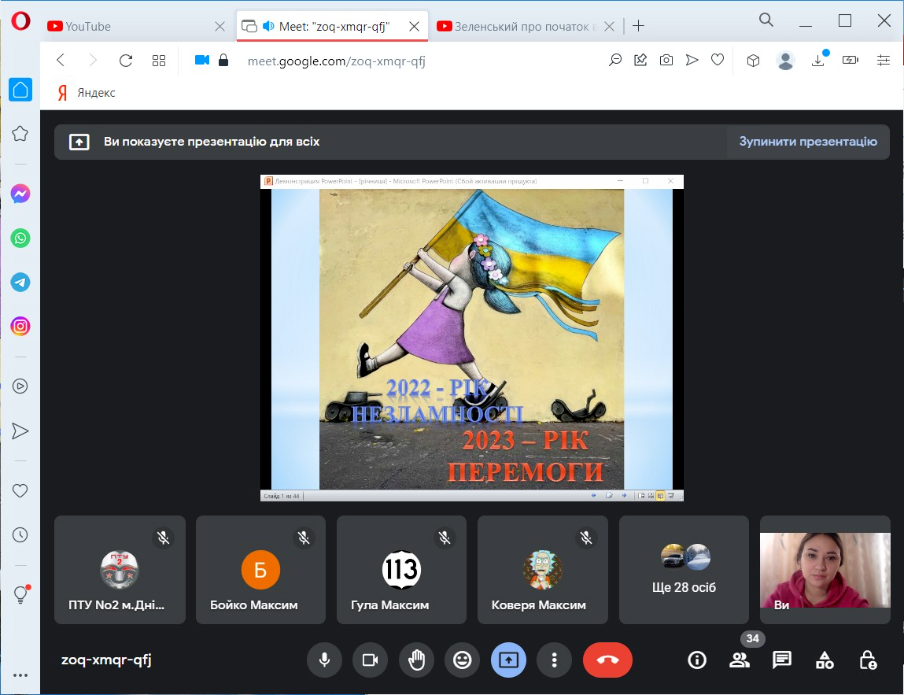The width and height of the screenshot is (904, 695).
Task: Open Speed Dial start page grid
Action: [x=159, y=60]
